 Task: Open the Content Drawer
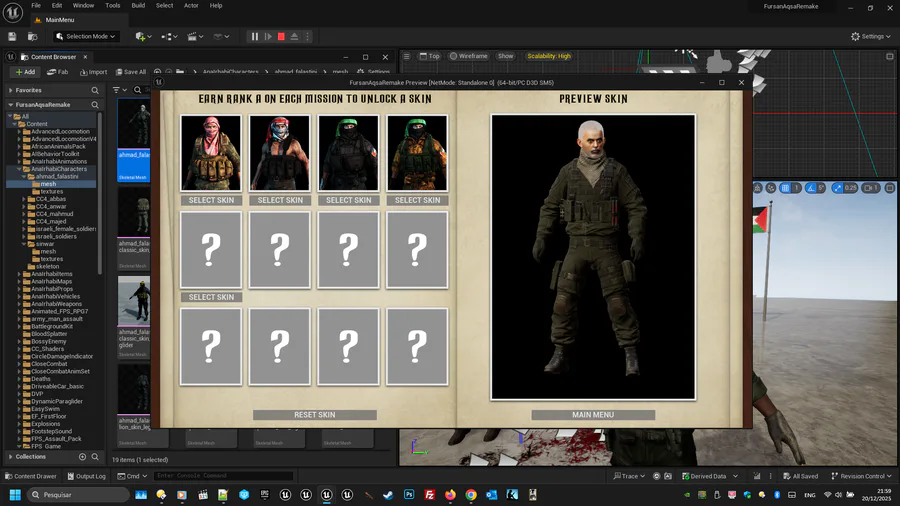pyautogui.click(x=30, y=476)
